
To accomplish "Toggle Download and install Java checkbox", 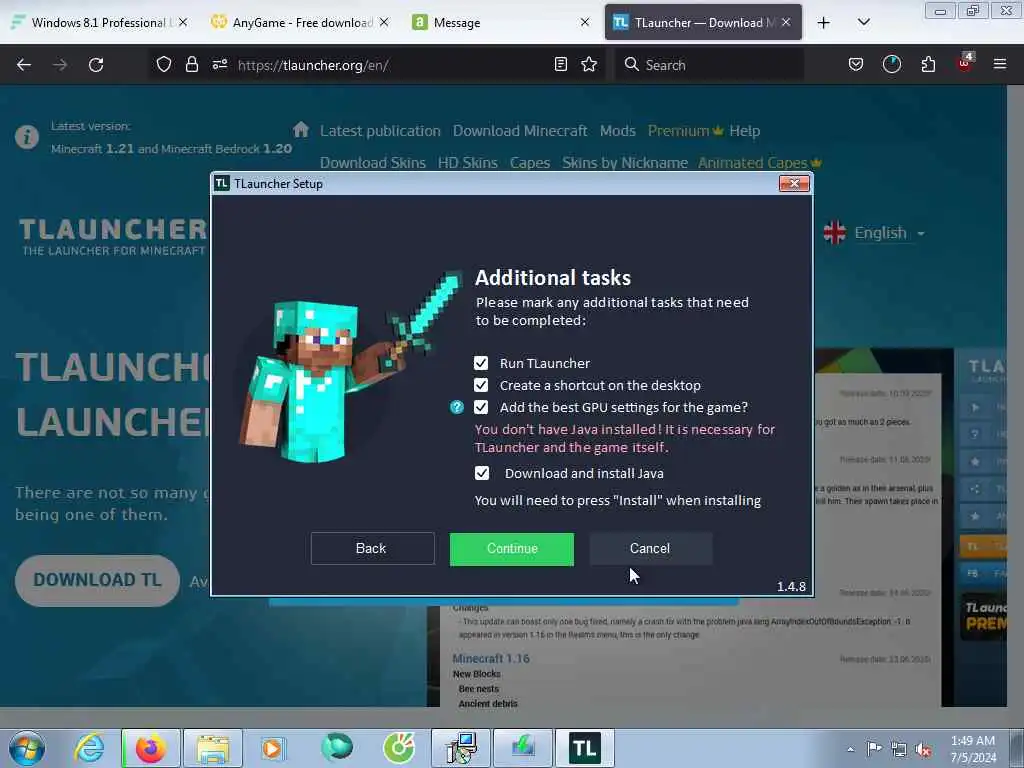I will coord(481,473).
